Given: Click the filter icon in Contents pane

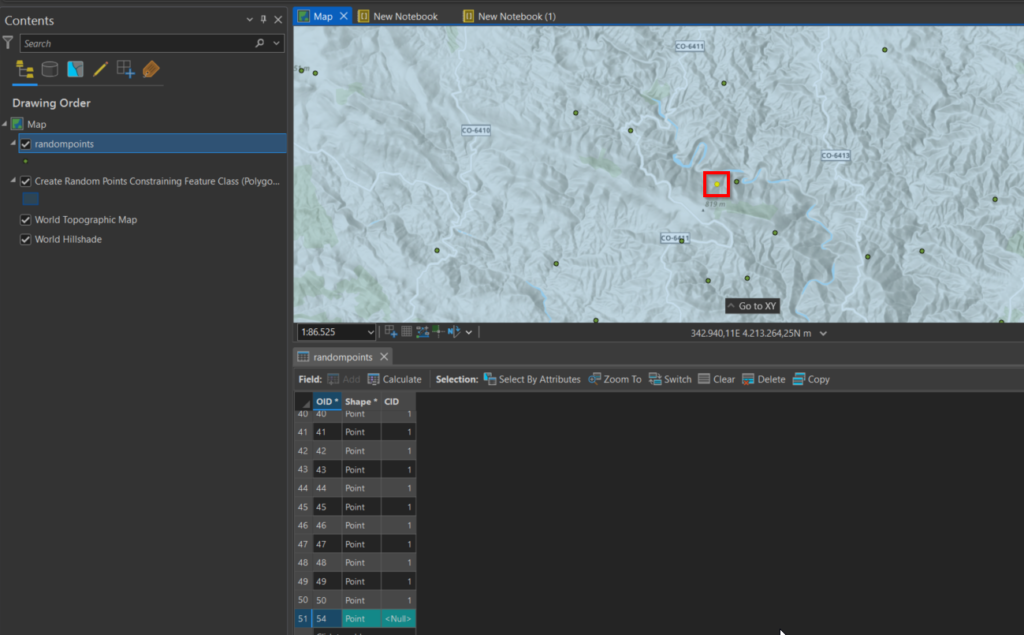Looking at the screenshot, I should click(9, 43).
